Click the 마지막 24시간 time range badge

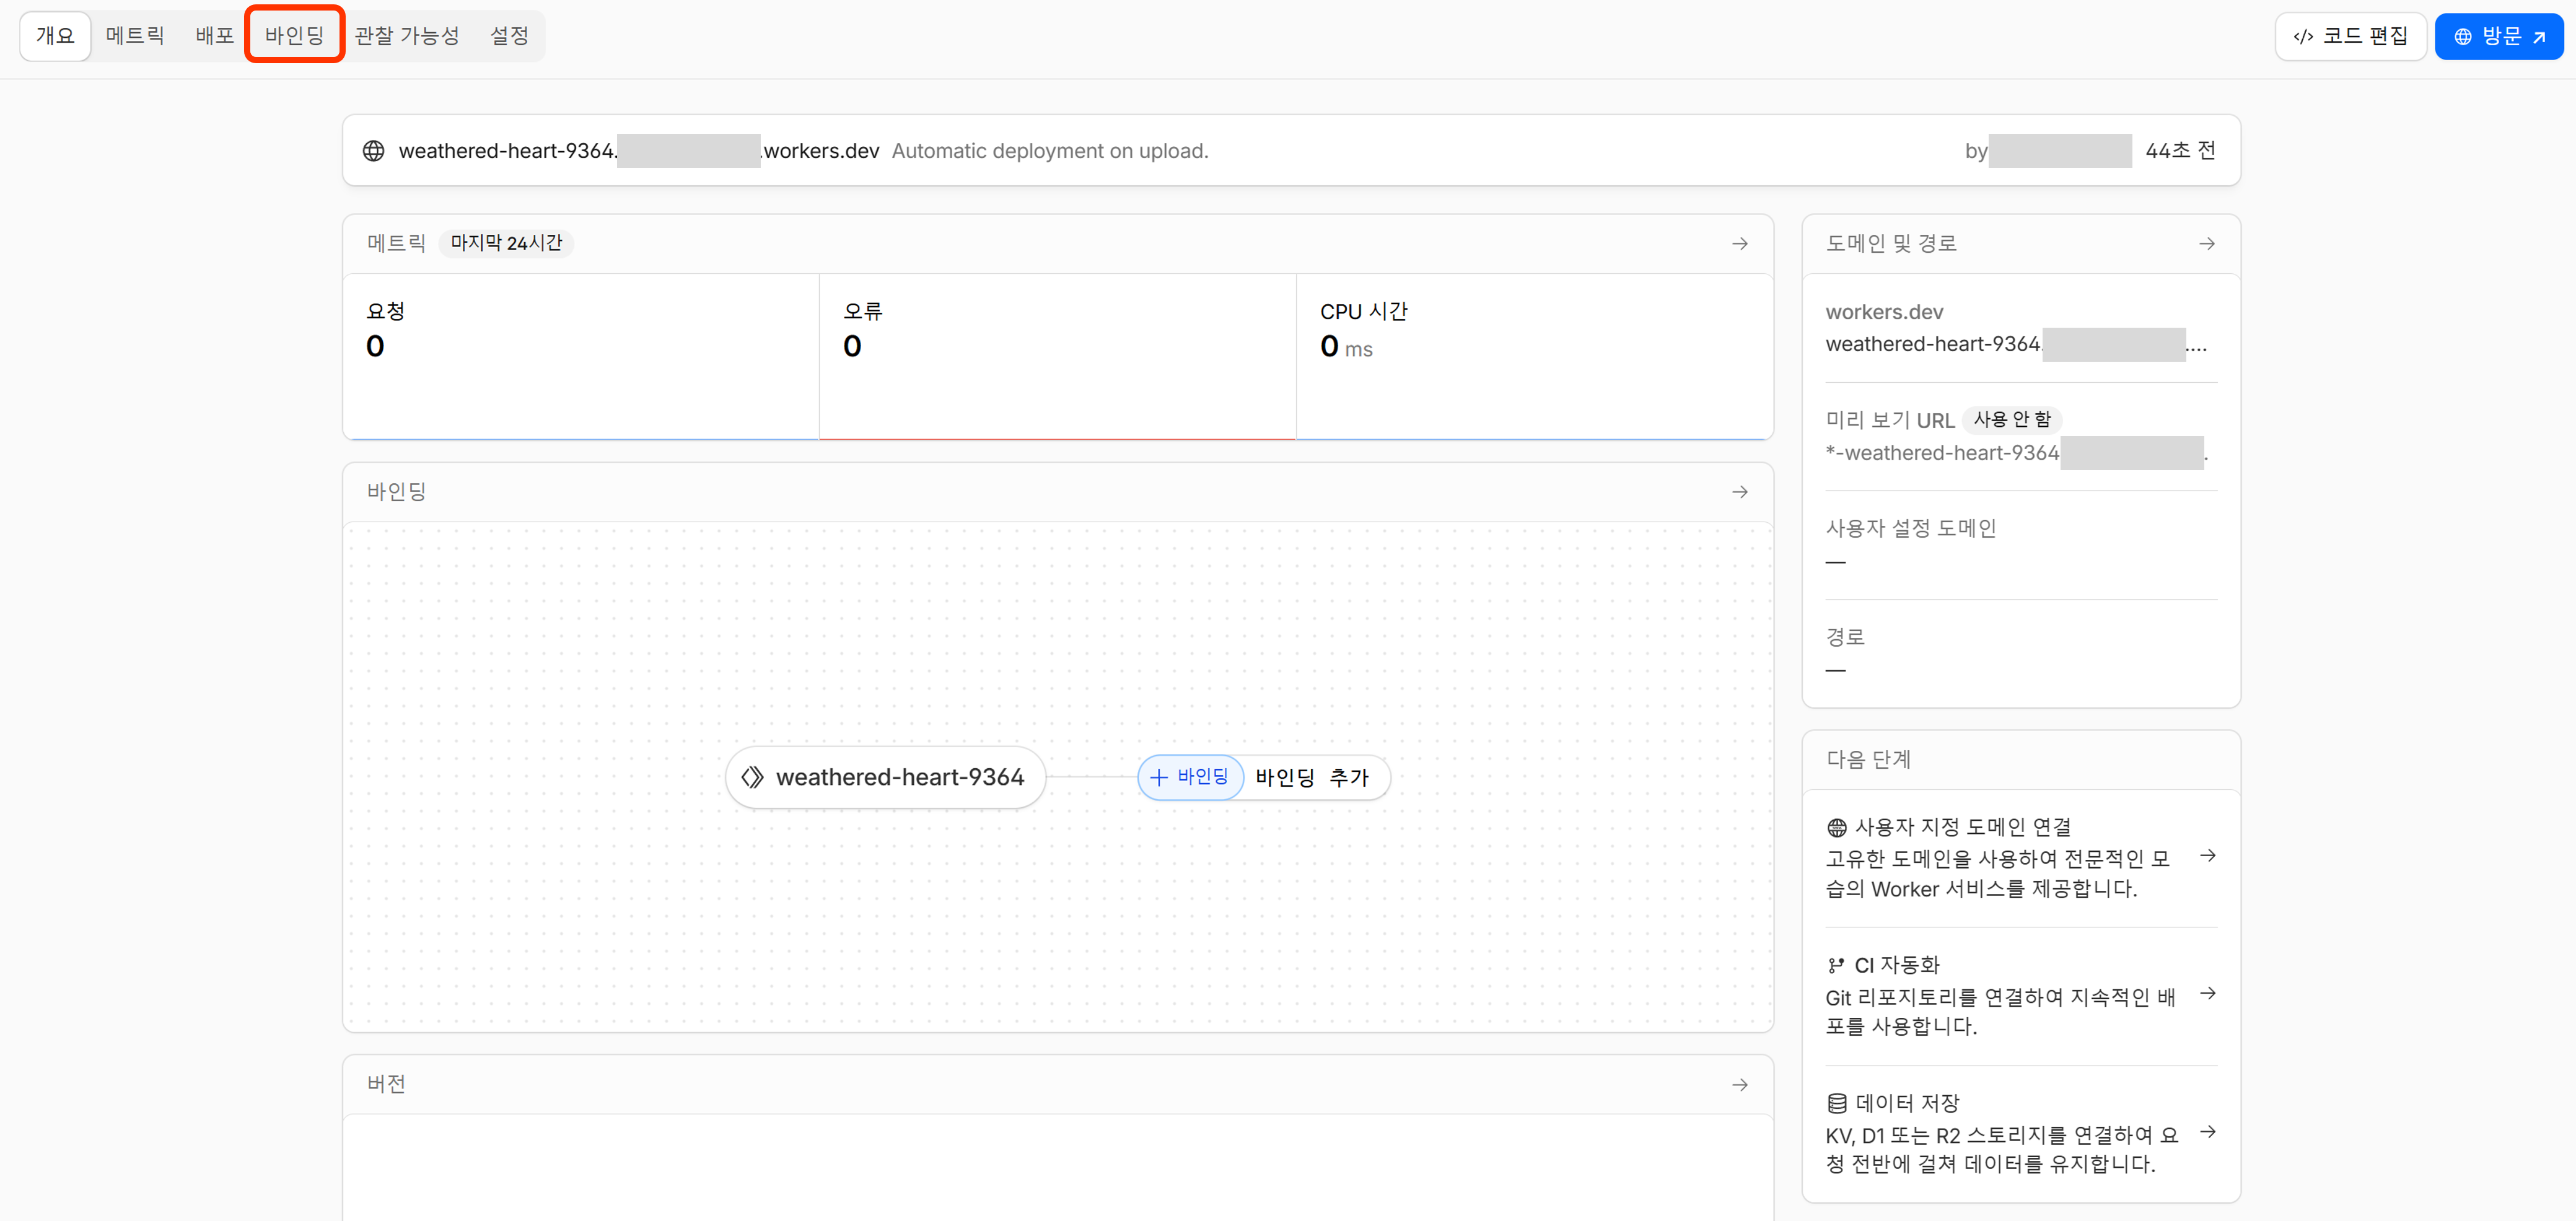click(506, 243)
